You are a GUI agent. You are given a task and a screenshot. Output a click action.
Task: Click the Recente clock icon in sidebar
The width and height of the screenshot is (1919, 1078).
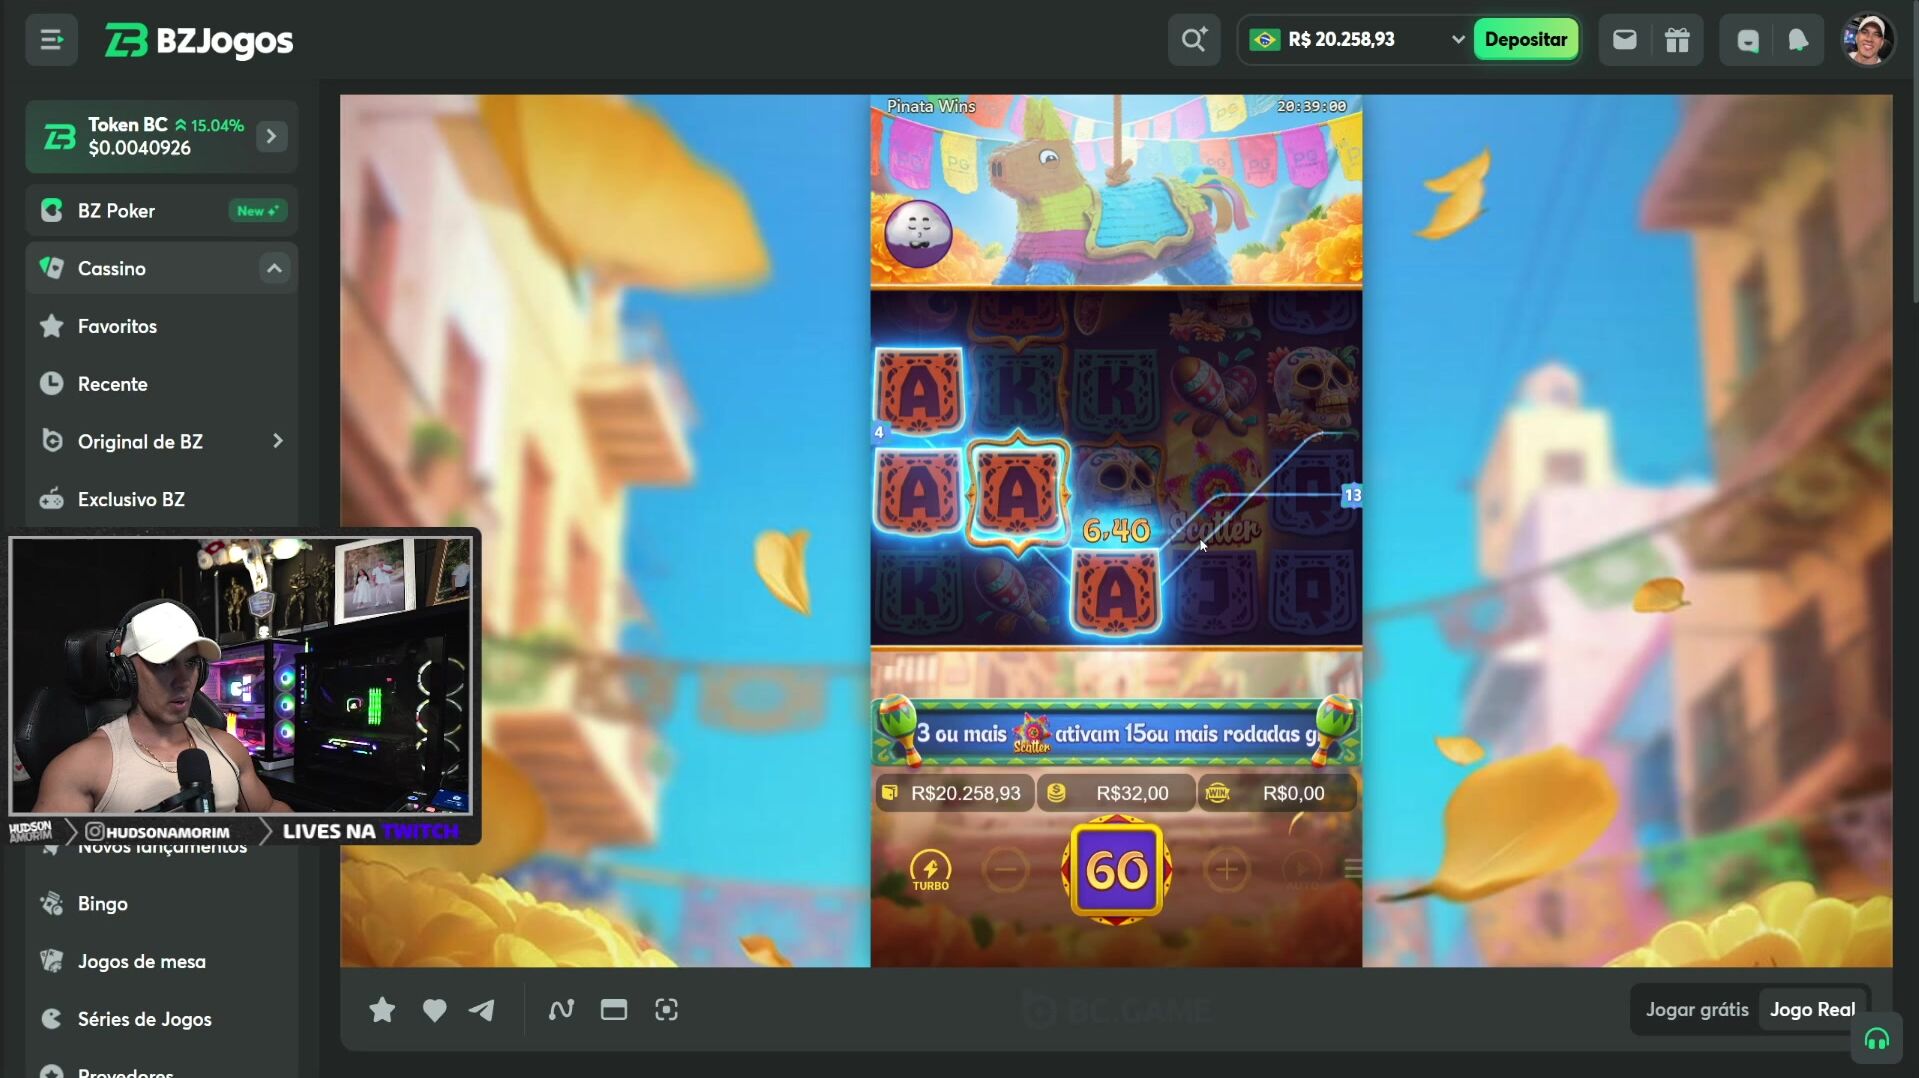tap(52, 384)
